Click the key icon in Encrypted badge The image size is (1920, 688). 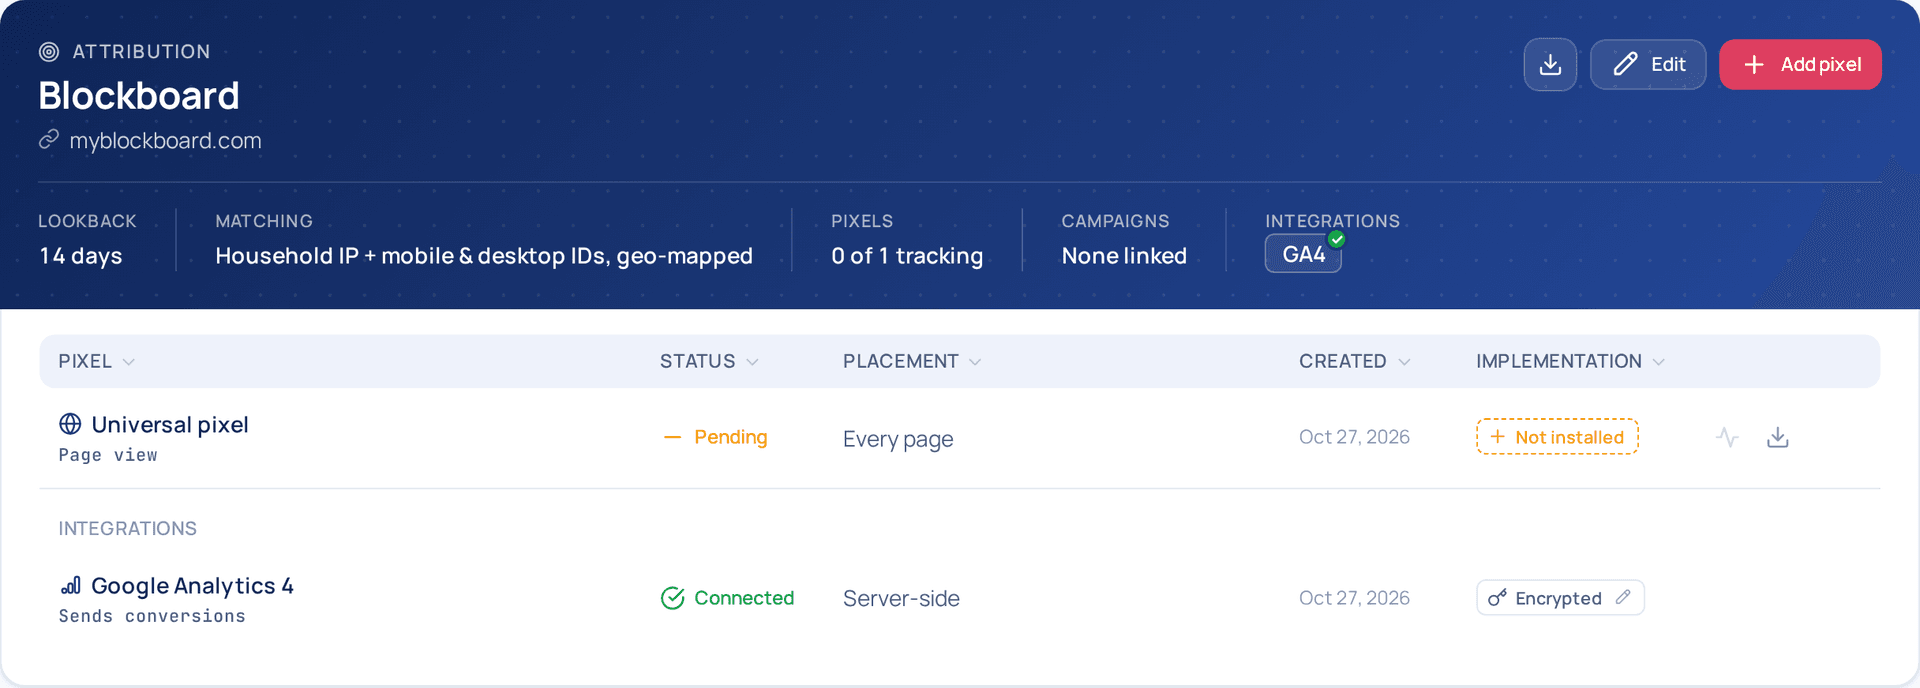1497,598
